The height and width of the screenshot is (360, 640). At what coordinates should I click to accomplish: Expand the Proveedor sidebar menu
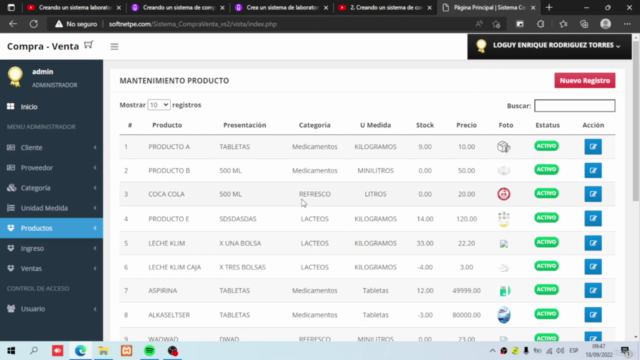click(51, 168)
